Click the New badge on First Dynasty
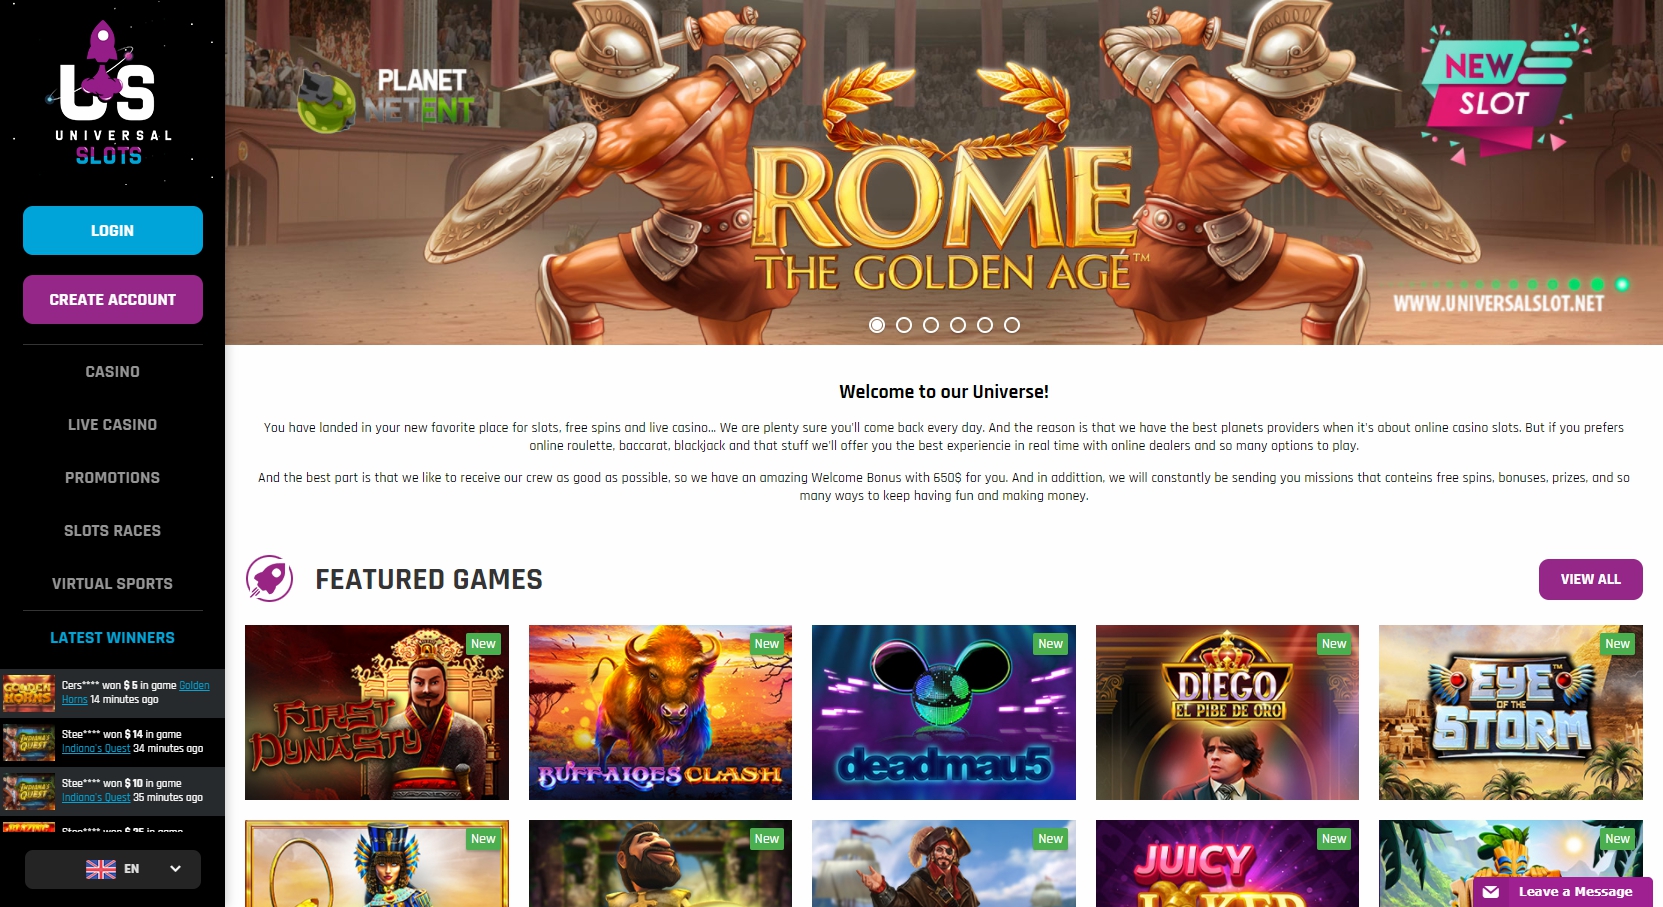Image resolution: width=1663 pixels, height=907 pixels. pyautogui.click(x=484, y=644)
